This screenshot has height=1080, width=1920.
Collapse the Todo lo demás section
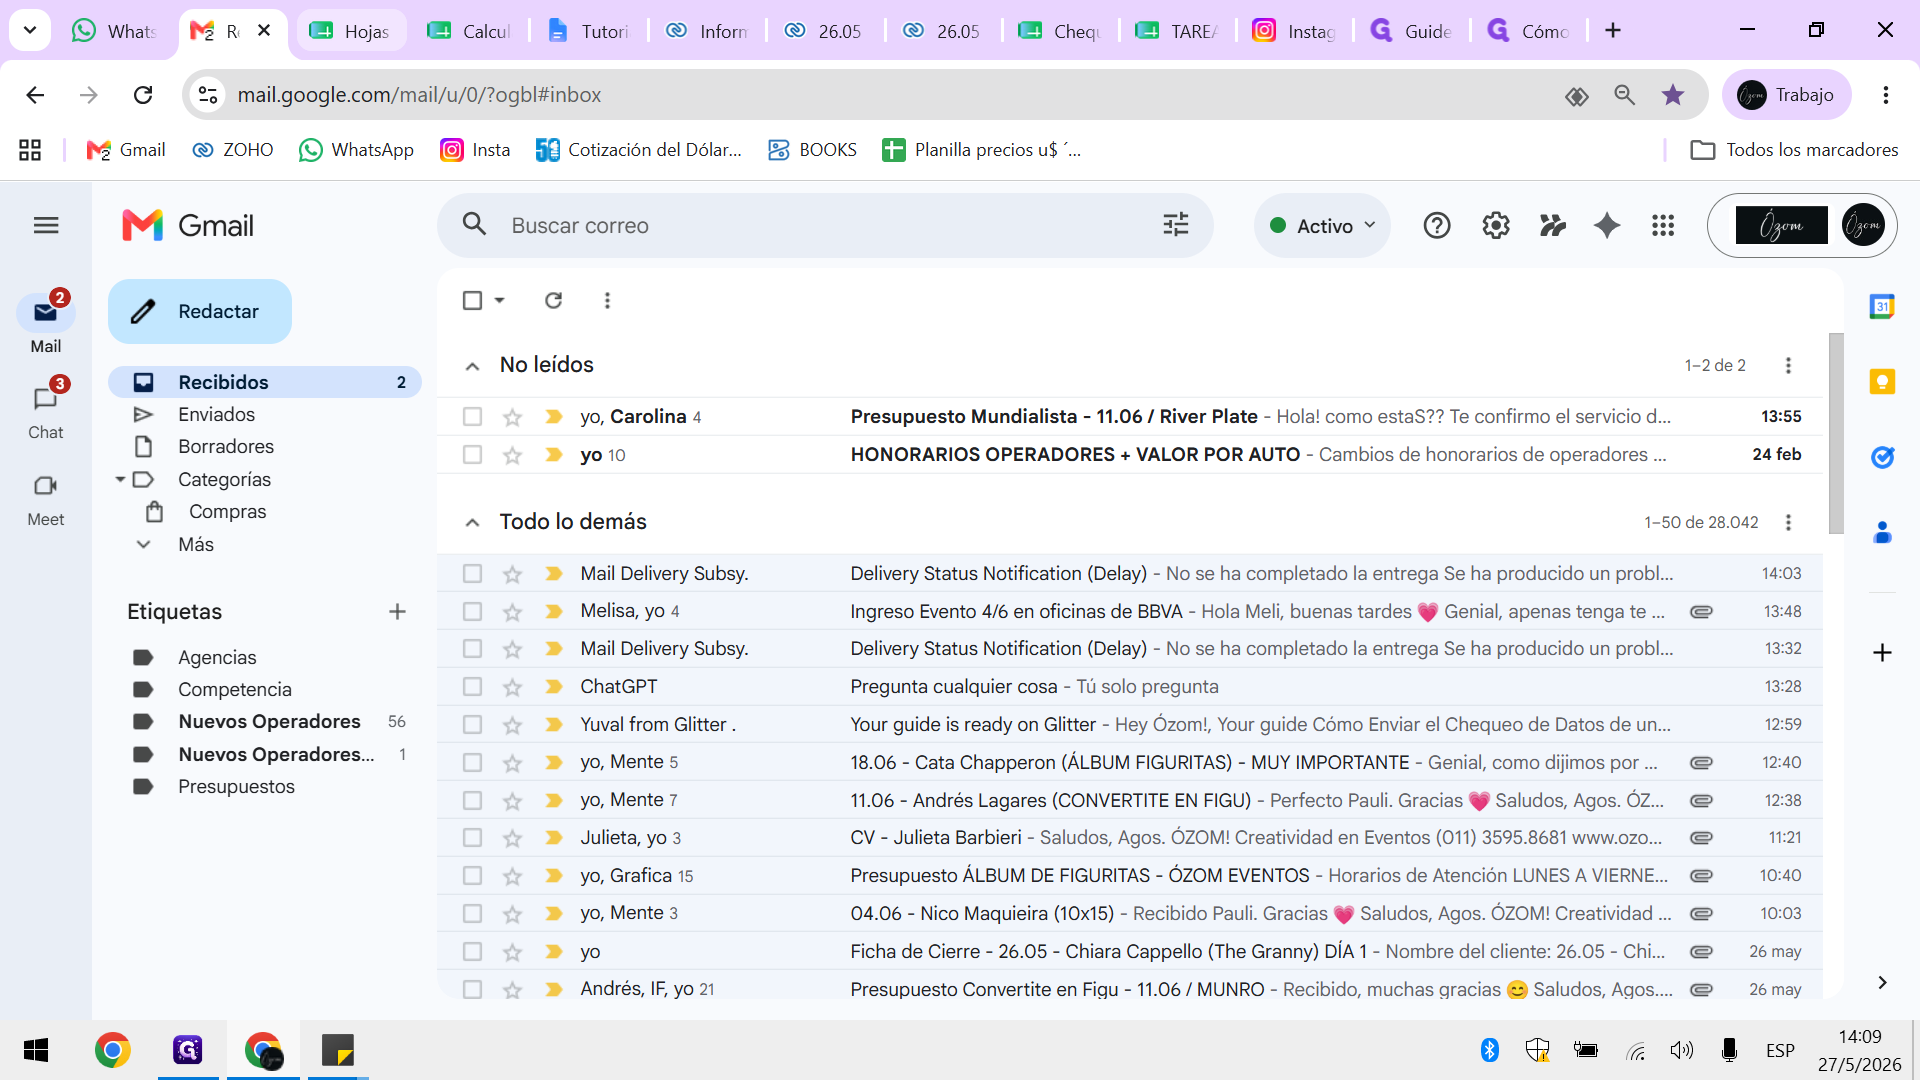click(472, 523)
